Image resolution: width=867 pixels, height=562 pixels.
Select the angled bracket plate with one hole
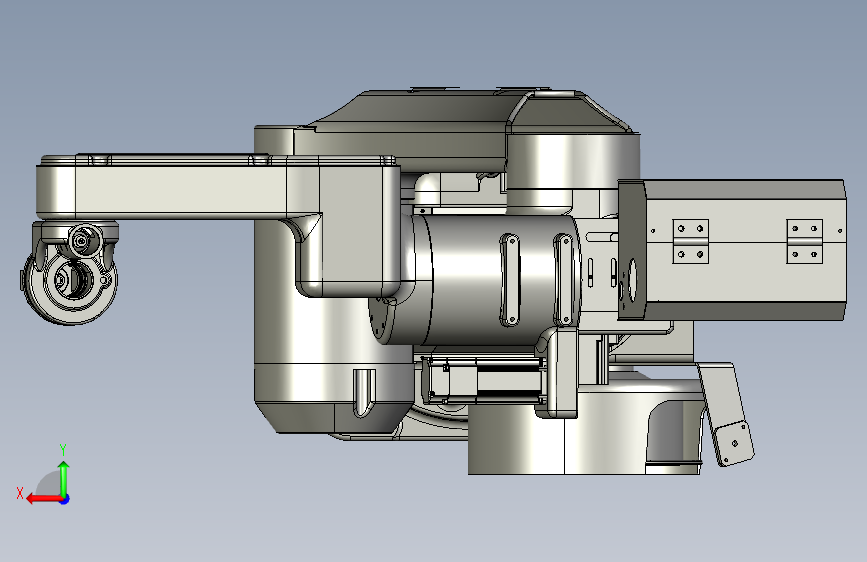pos(733,443)
